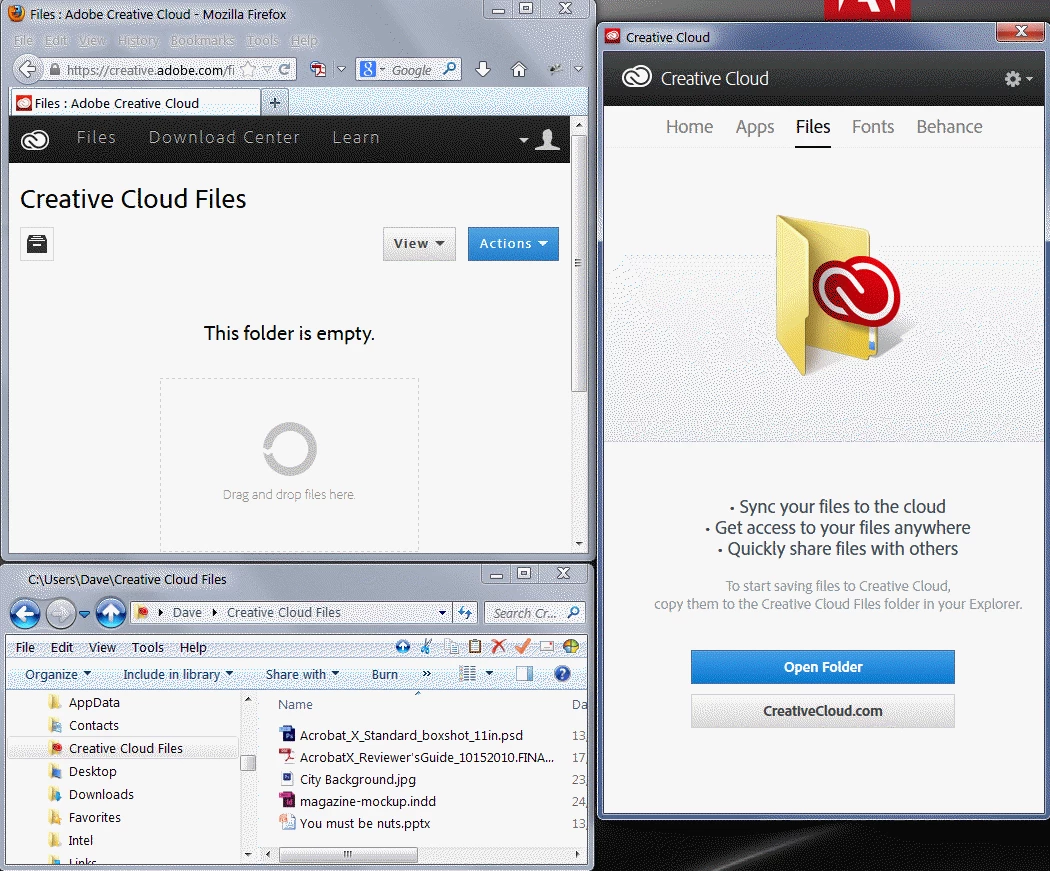Expand the Share with dropdown
The width and height of the screenshot is (1050, 871).
coord(302,674)
